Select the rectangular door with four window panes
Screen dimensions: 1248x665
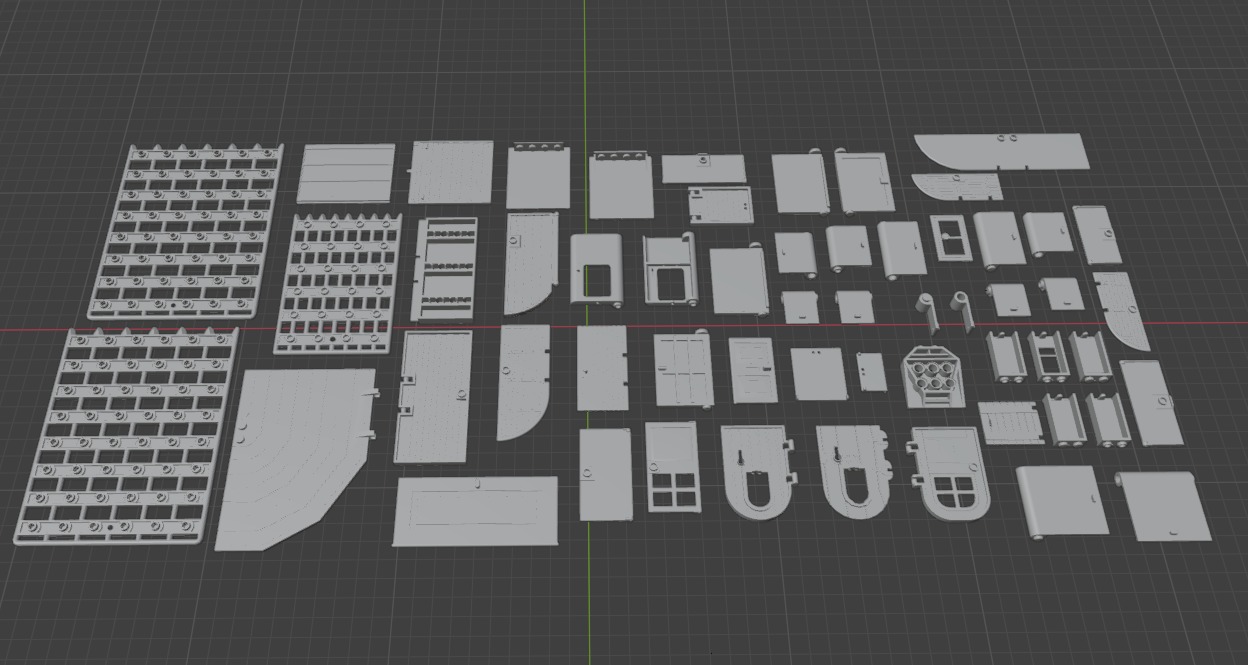coord(671,468)
